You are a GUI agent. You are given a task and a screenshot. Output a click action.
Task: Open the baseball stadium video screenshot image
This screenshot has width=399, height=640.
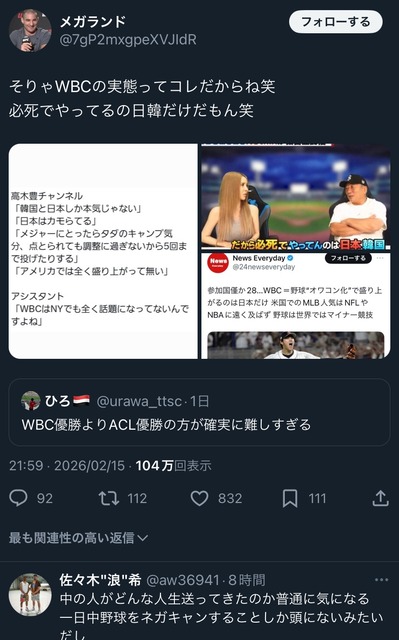click(x=295, y=197)
